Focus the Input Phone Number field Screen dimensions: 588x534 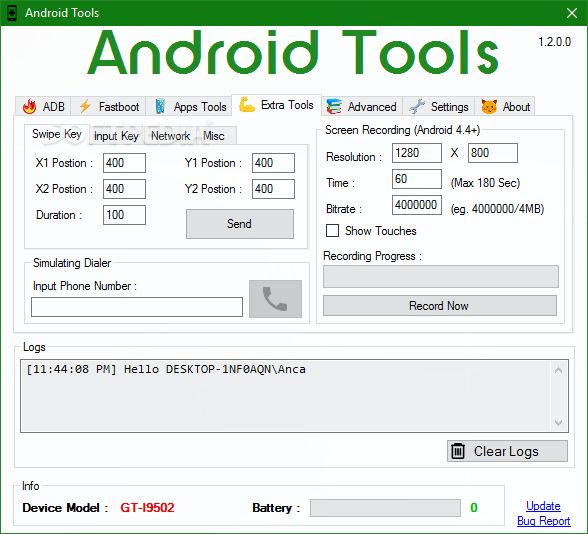point(137,307)
